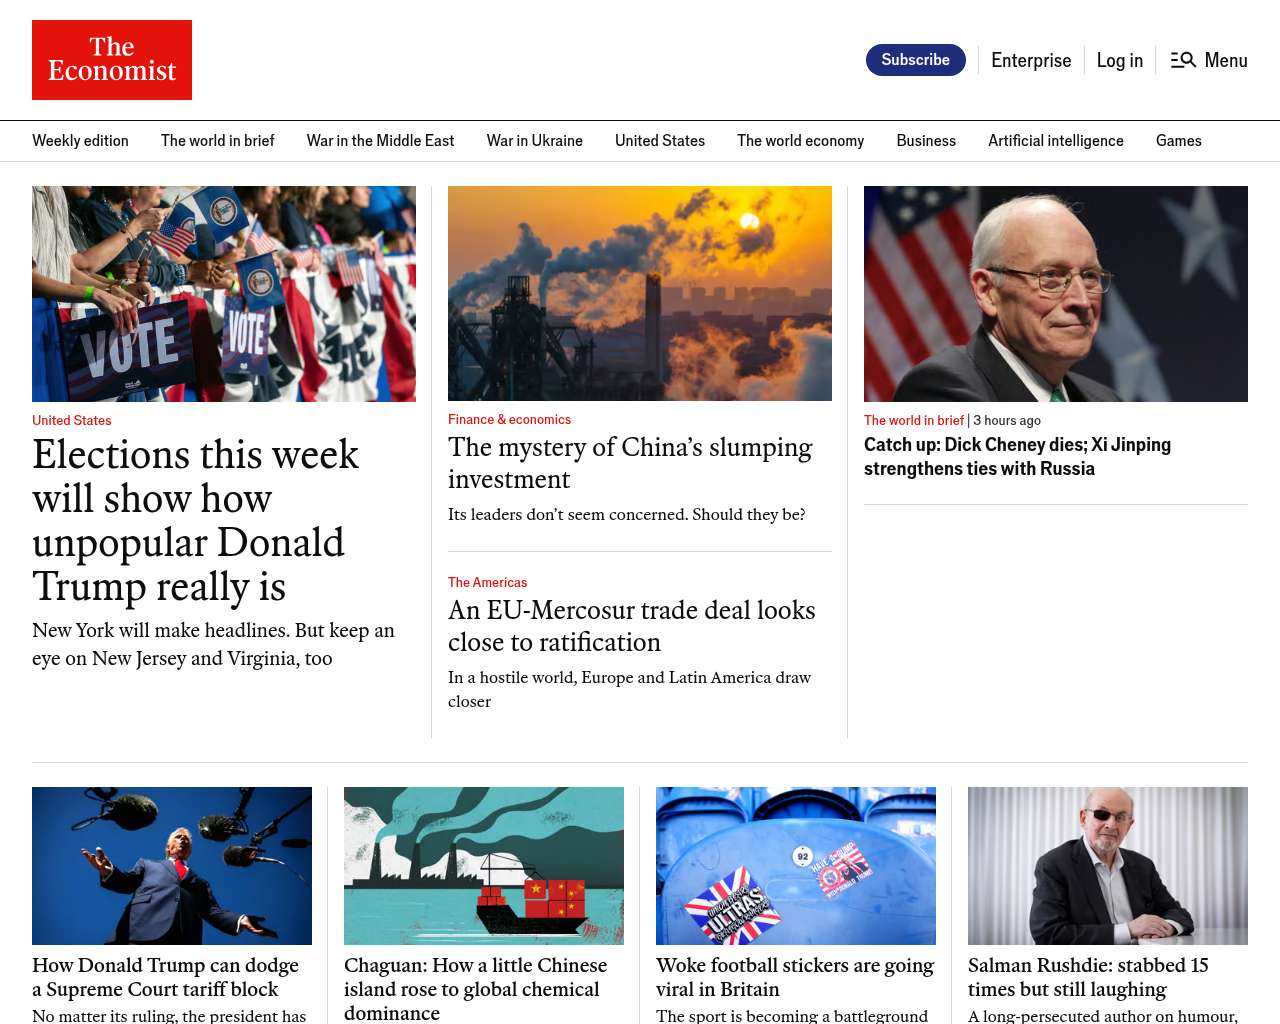Click The Economist red logo
The width and height of the screenshot is (1280, 1024).
pyautogui.click(x=112, y=60)
